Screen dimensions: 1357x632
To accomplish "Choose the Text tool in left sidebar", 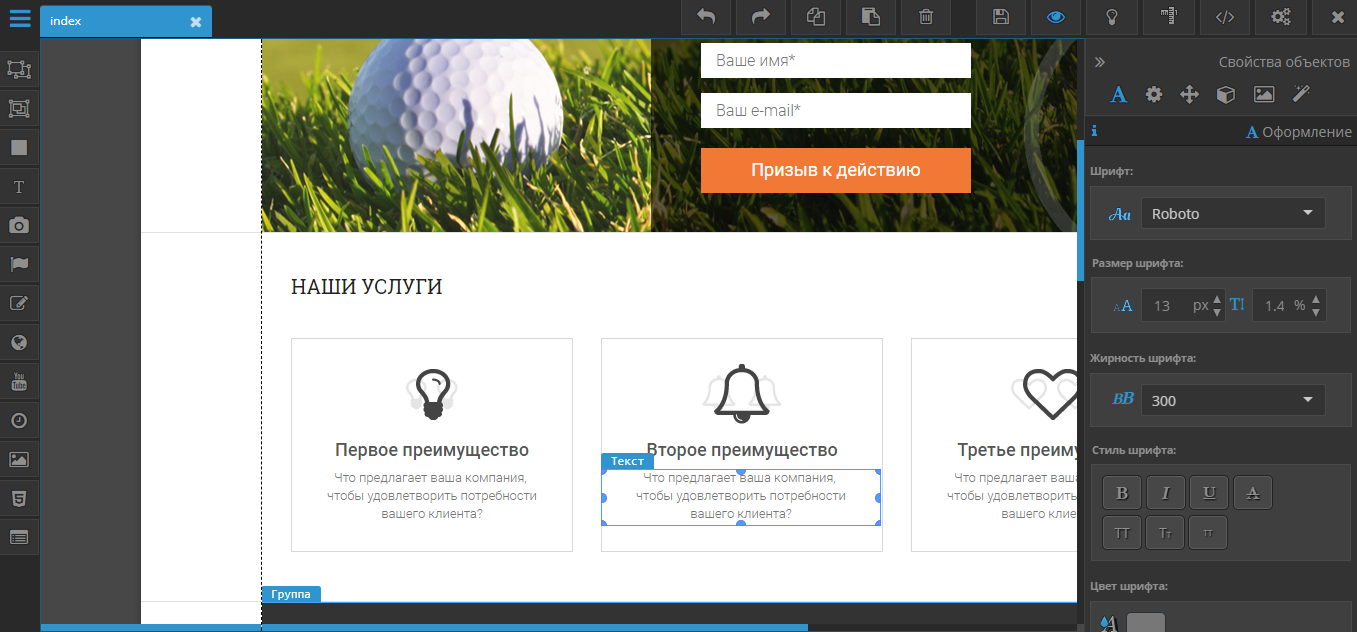I will (x=19, y=186).
